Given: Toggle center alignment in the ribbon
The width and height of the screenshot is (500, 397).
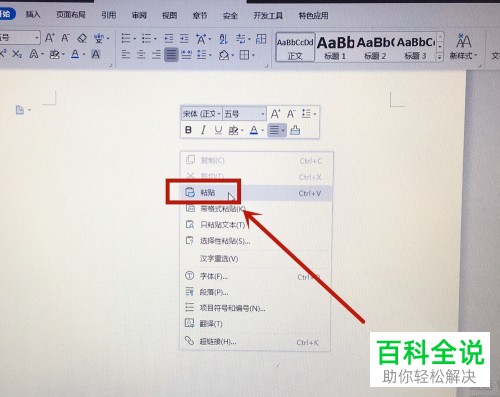Looking at the screenshot, I should pyautogui.click(x=141, y=54).
